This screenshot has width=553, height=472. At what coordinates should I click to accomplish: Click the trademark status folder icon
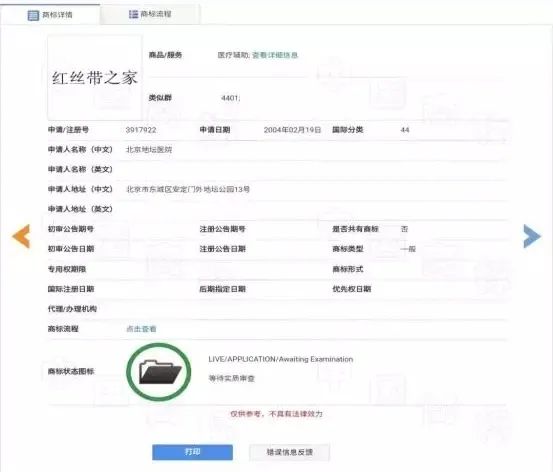(159, 372)
